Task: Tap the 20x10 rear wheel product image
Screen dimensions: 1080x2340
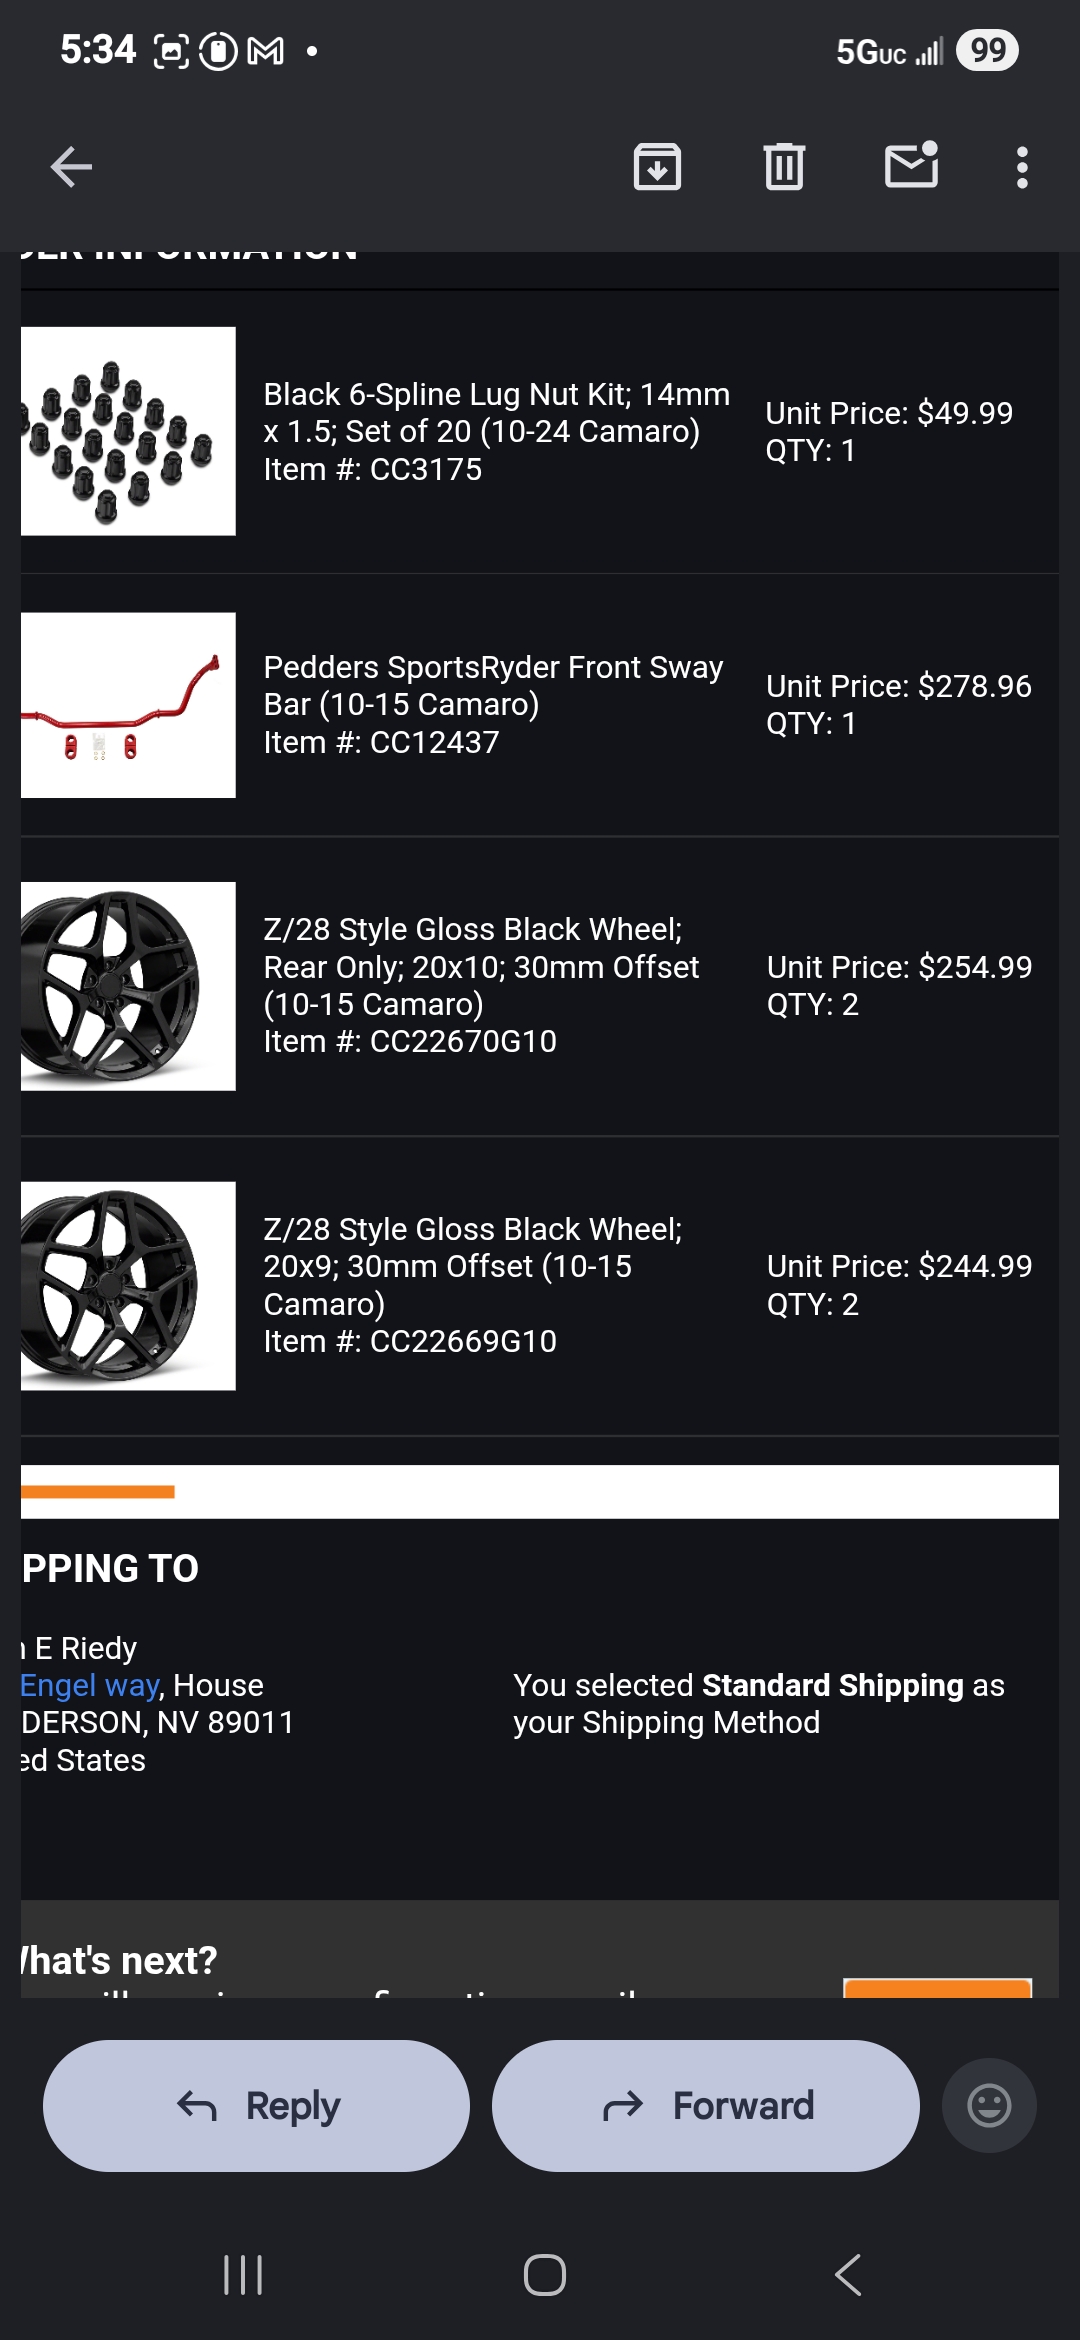Action: [128, 986]
